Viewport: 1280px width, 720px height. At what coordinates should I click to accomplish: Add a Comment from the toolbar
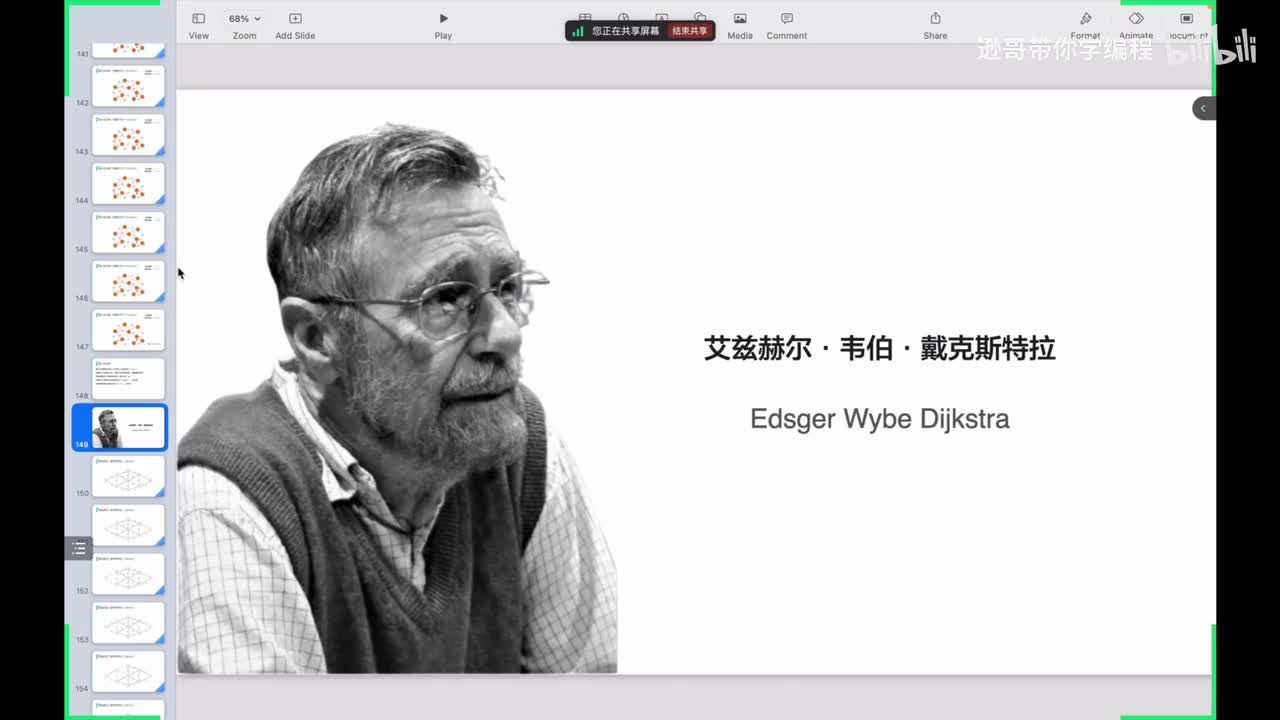(x=787, y=26)
